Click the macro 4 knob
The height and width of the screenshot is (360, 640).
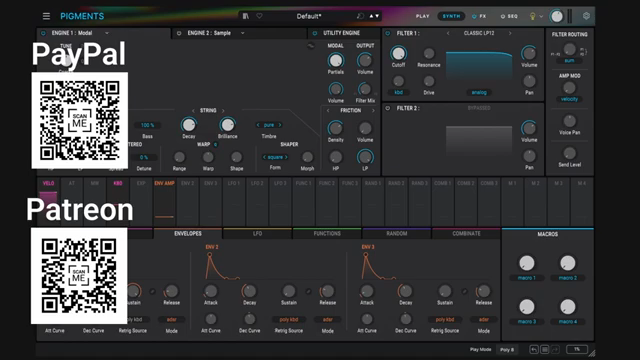point(568,307)
